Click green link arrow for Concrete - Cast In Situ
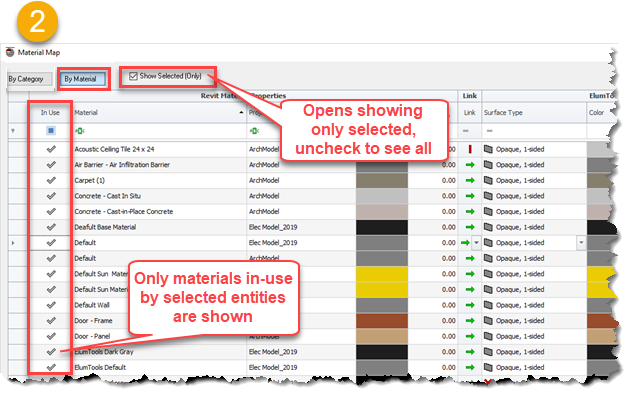 [x=467, y=196]
